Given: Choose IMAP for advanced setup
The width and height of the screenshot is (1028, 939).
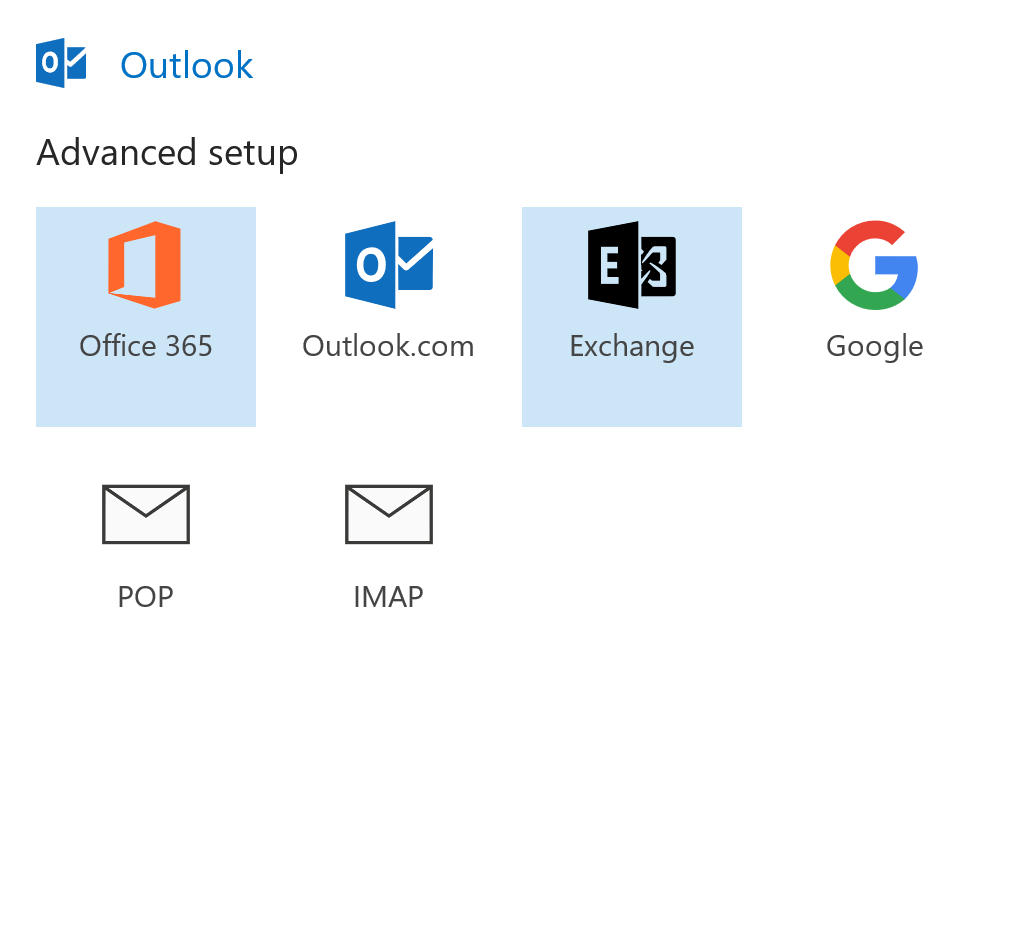Looking at the screenshot, I should tap(388, 545).
